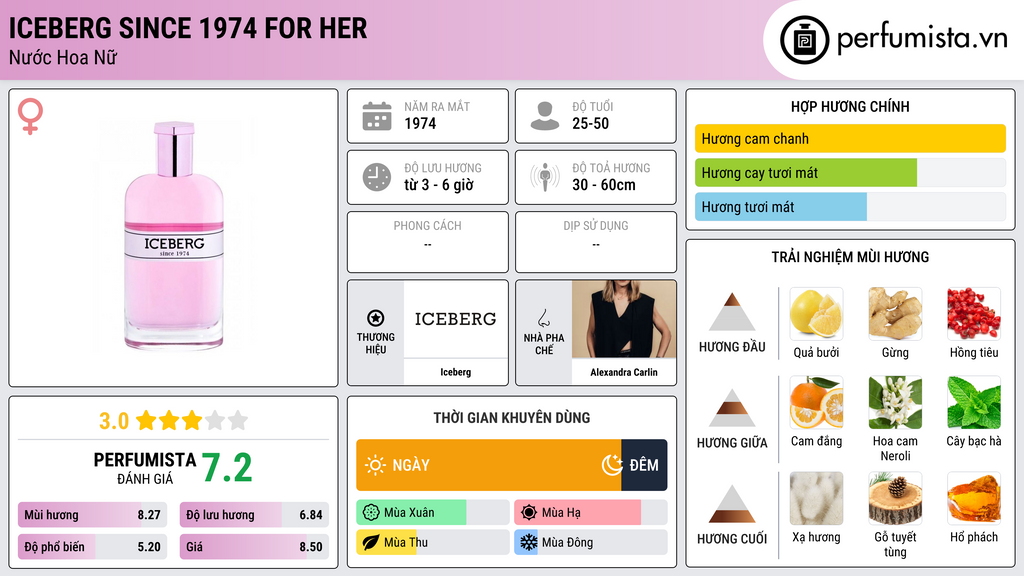The image size is (1024, 576).
Task: Click the star badge icon above Thương hiệu
Action: (376, 318)
